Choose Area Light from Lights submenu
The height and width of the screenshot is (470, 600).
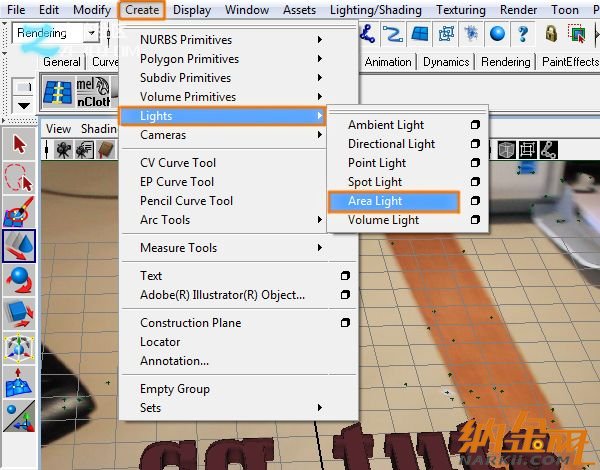[376, 201]
